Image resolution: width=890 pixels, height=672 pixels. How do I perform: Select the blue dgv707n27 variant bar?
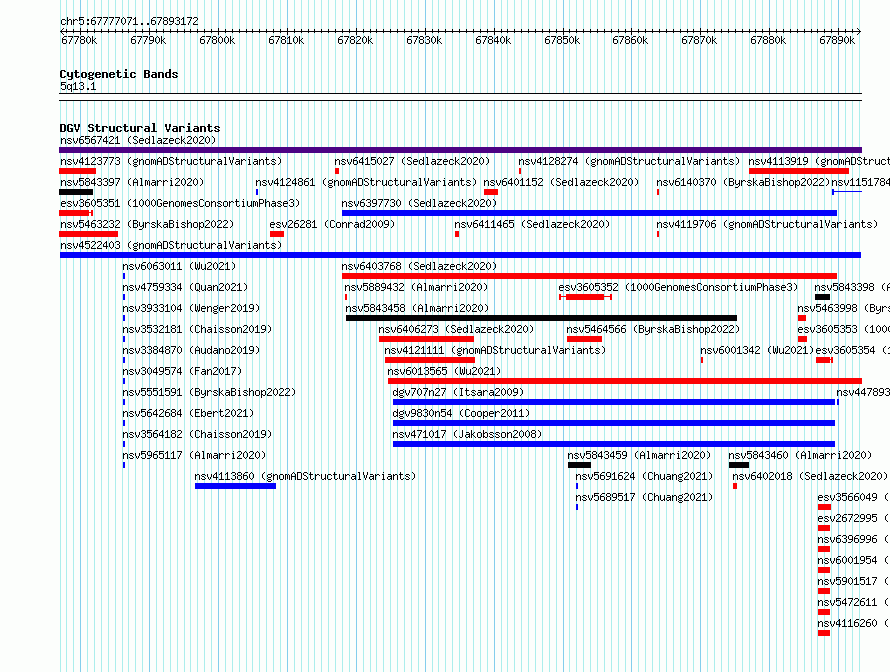point(614,402)
